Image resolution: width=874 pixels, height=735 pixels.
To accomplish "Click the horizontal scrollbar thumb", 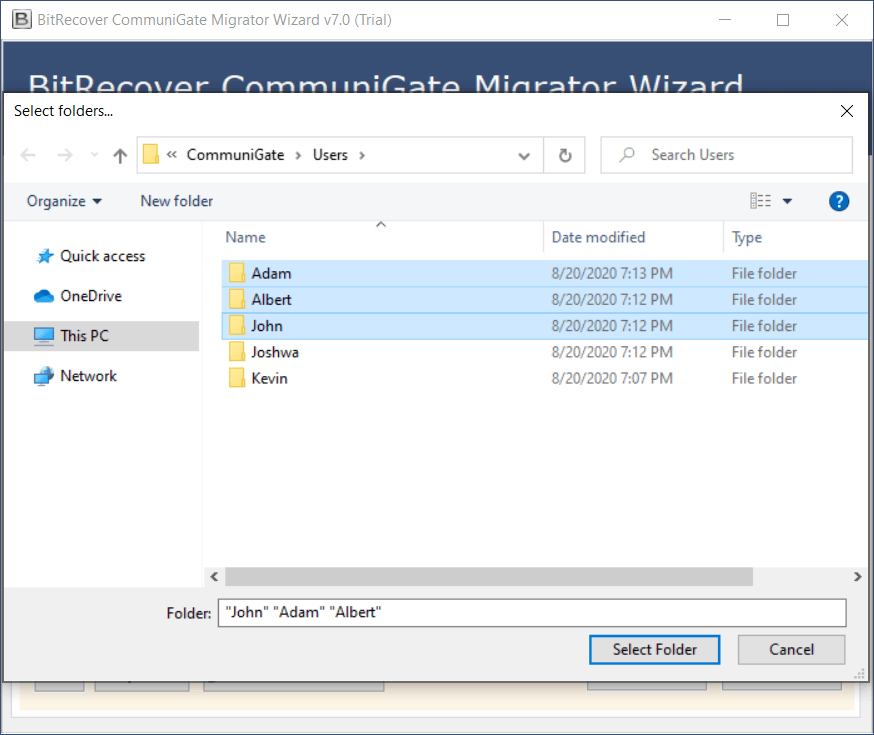I will click(x=489, y=577).
